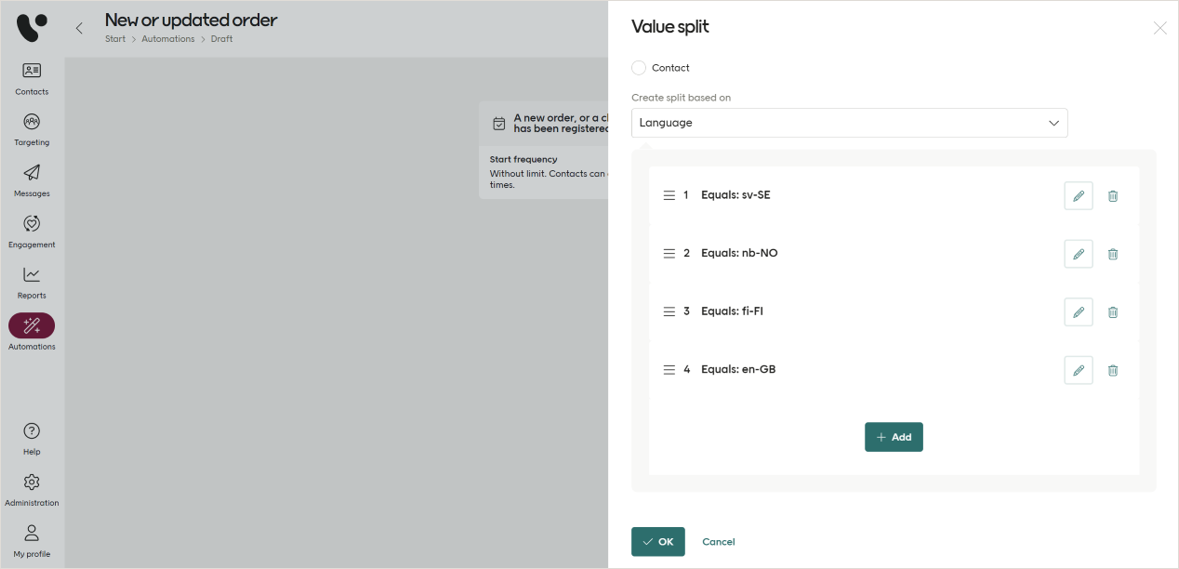Cancel the value split dialog
Screen dimensions: 1179x569
pos(718,541)
